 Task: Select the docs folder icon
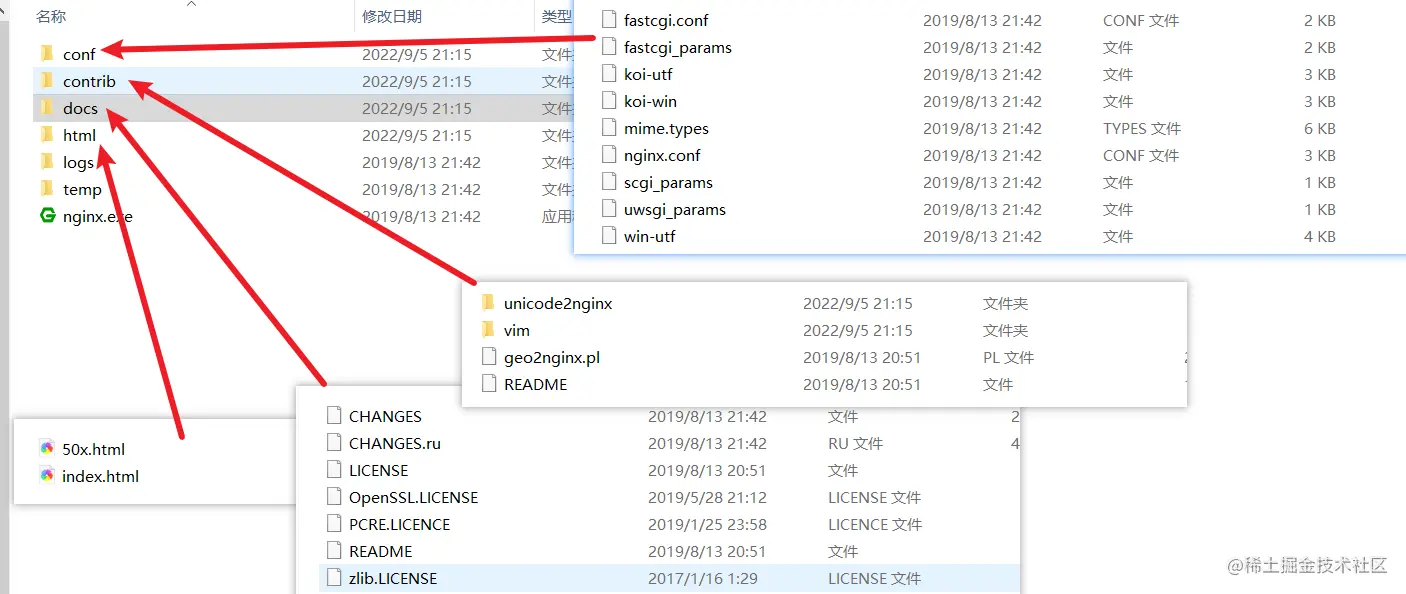tap(46, 107)
